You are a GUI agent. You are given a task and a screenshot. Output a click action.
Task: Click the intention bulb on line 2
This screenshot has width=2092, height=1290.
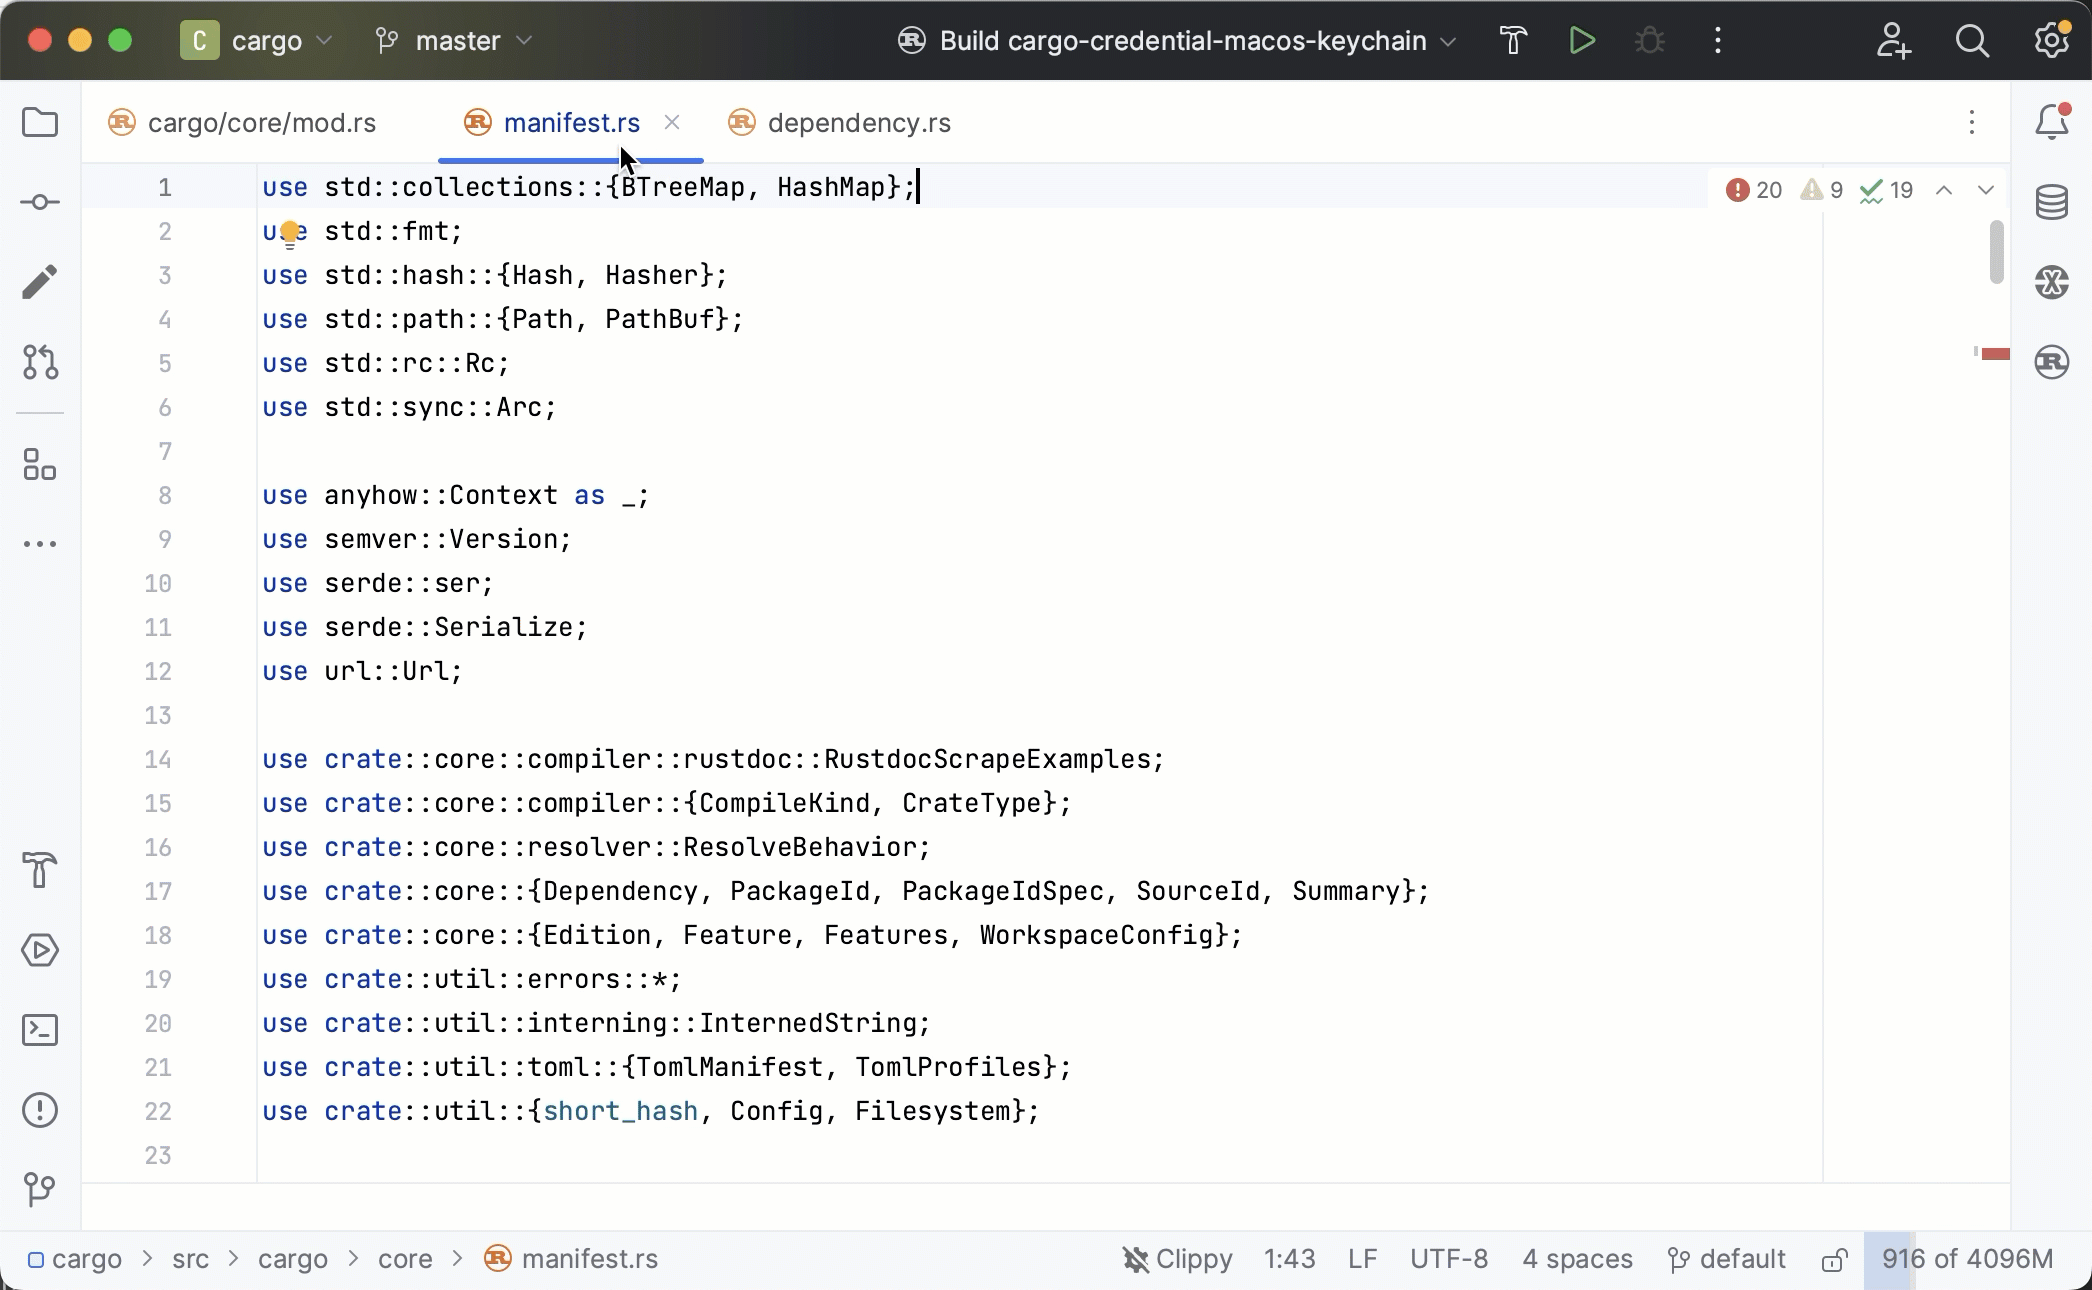point(290,232)
